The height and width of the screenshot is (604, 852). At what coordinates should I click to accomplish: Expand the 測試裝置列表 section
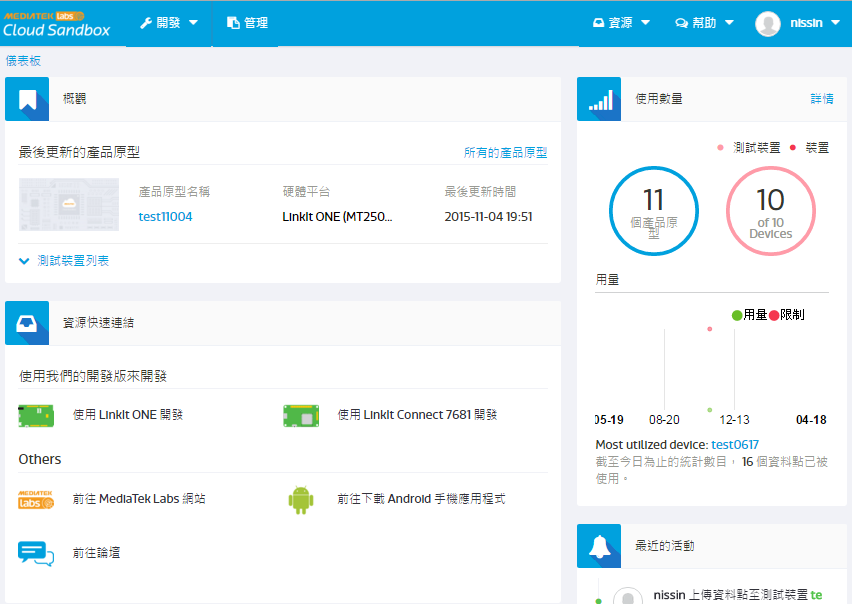click(x=65, y=261)
